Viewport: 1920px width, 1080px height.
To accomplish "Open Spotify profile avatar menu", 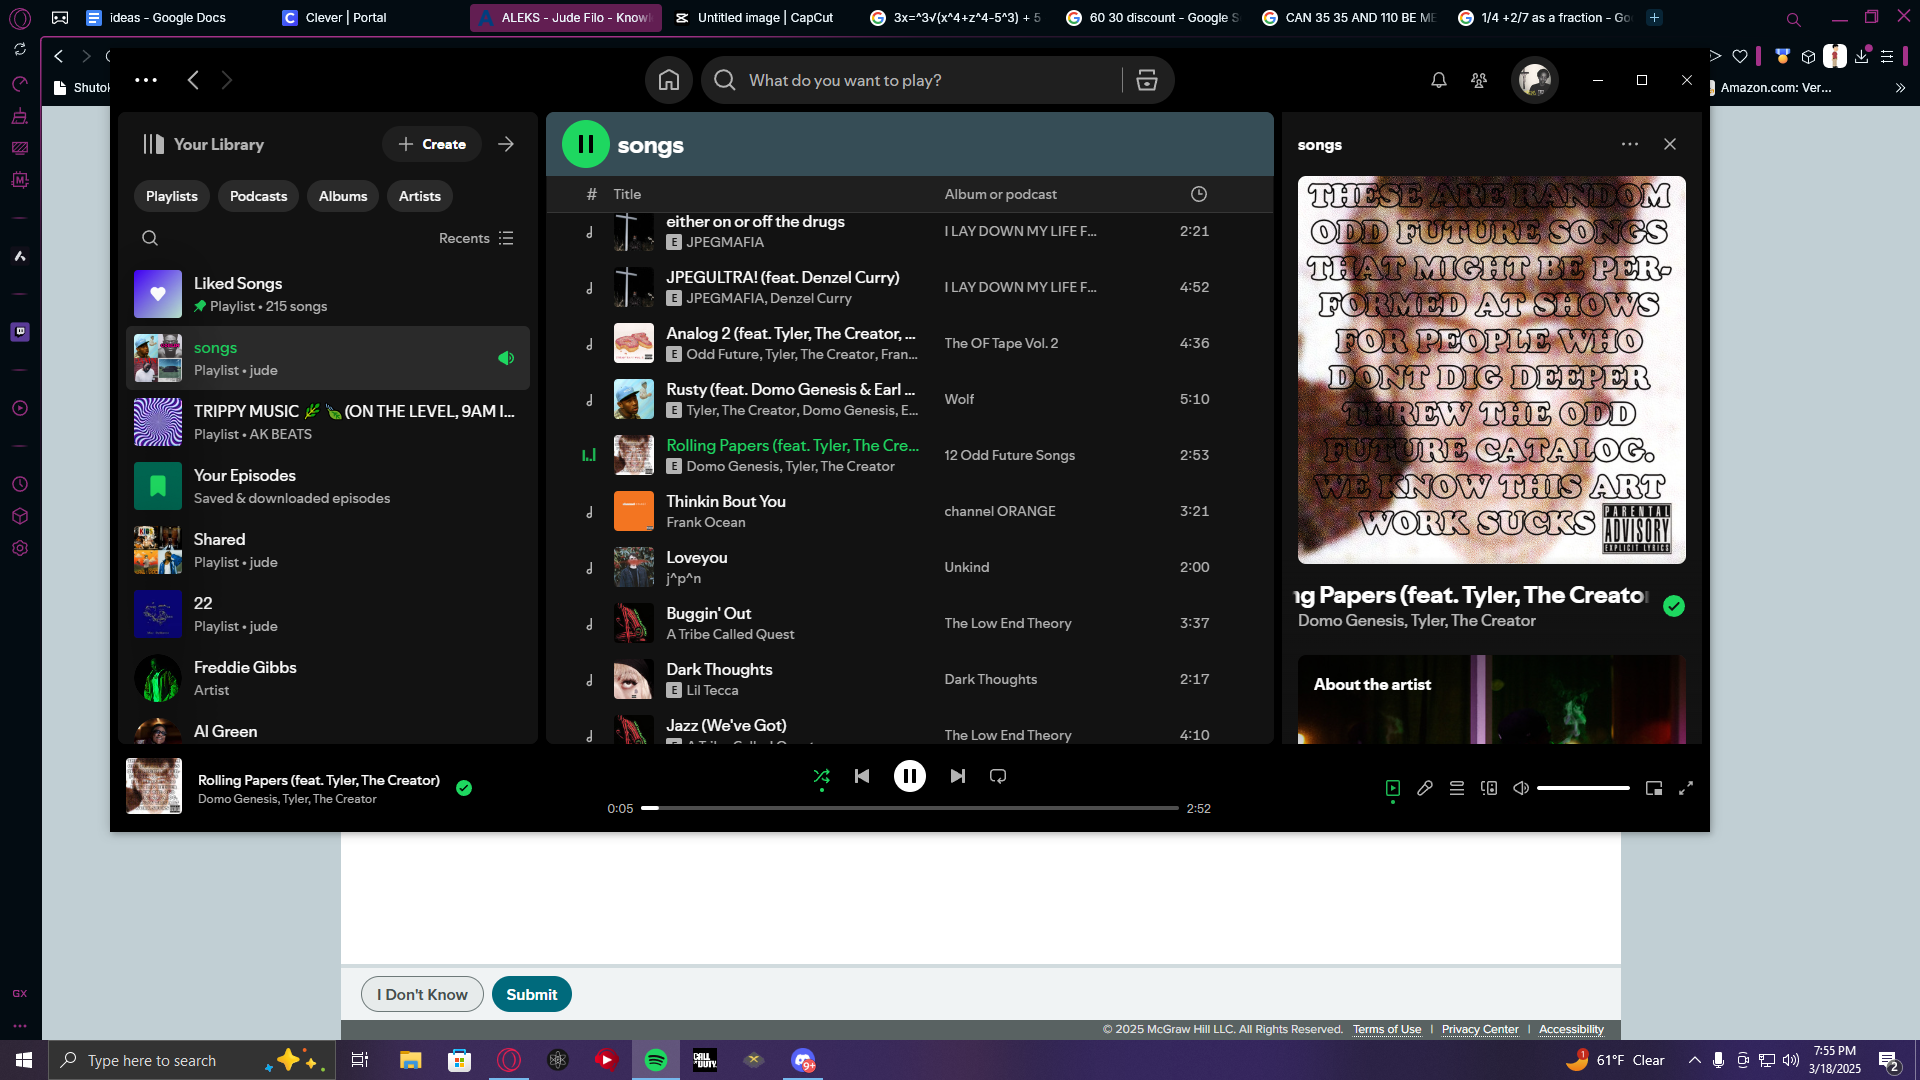I will coord(1534,80).
